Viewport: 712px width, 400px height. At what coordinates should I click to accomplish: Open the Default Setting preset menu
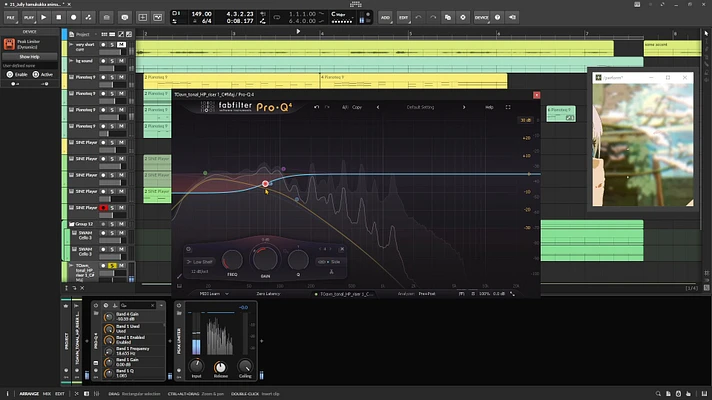420,107
